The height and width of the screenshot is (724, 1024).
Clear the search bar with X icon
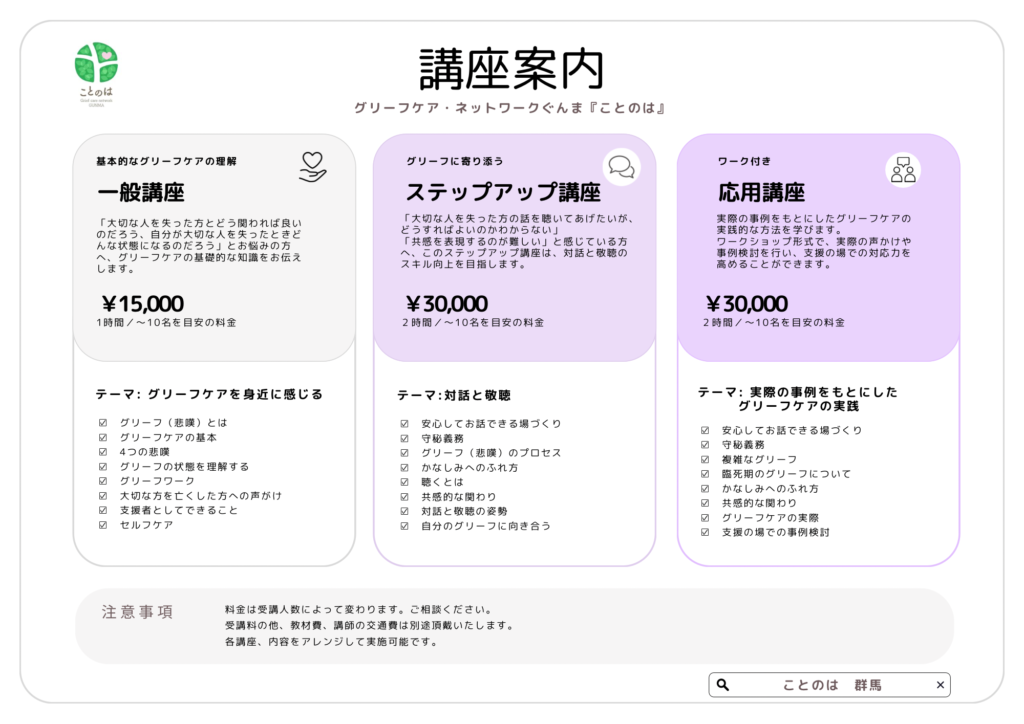point(939,685)
